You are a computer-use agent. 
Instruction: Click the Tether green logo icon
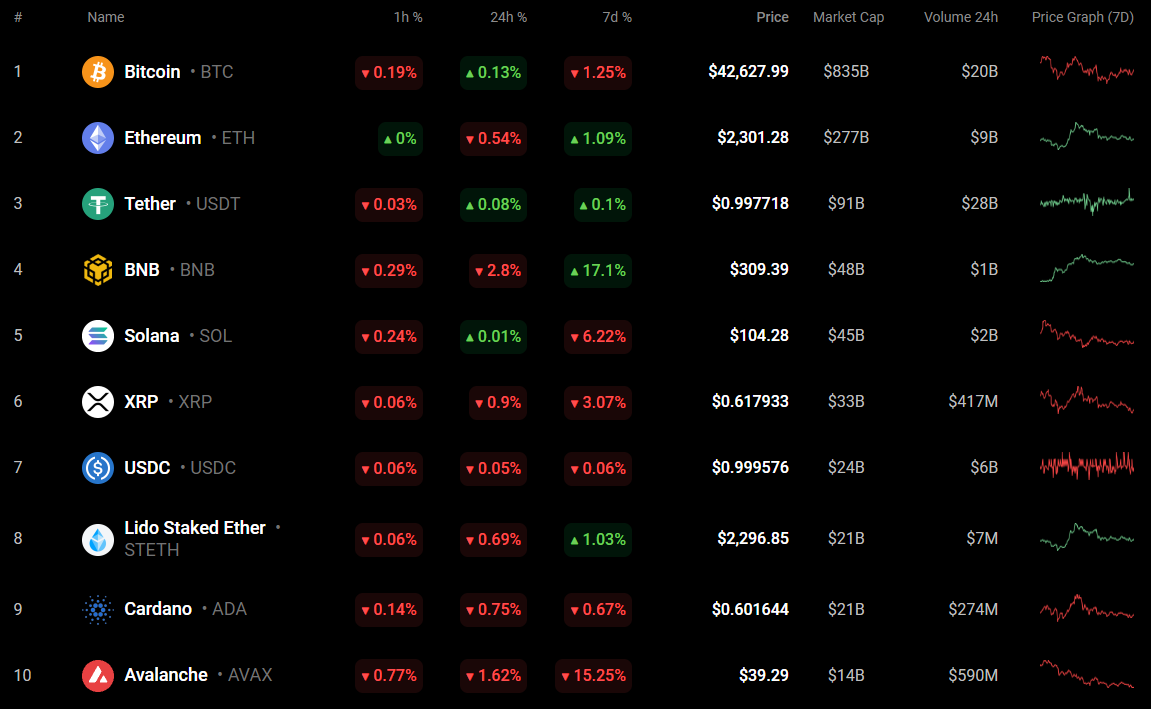98,204
